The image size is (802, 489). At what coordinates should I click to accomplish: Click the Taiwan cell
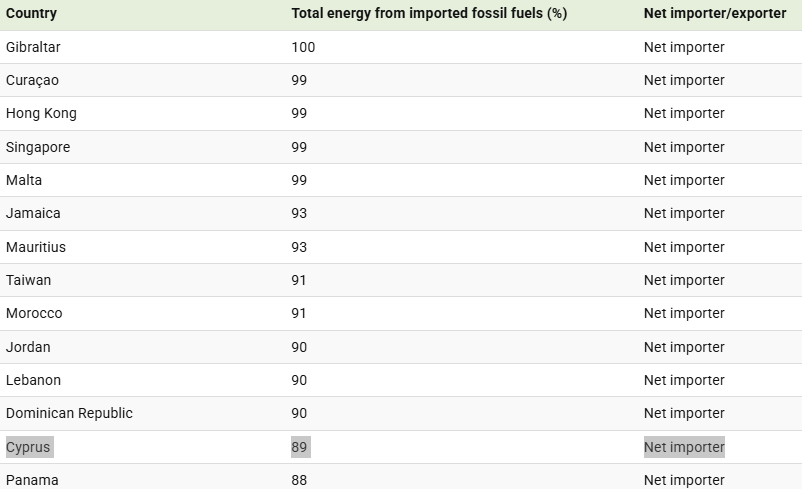pyautogui.click(x=28, y=280)
